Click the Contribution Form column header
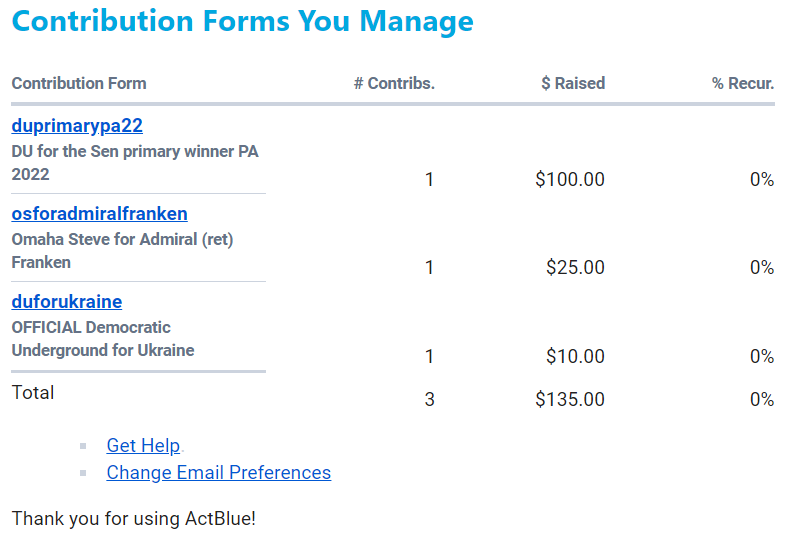 pyautogui.click(x=79, y=84)
